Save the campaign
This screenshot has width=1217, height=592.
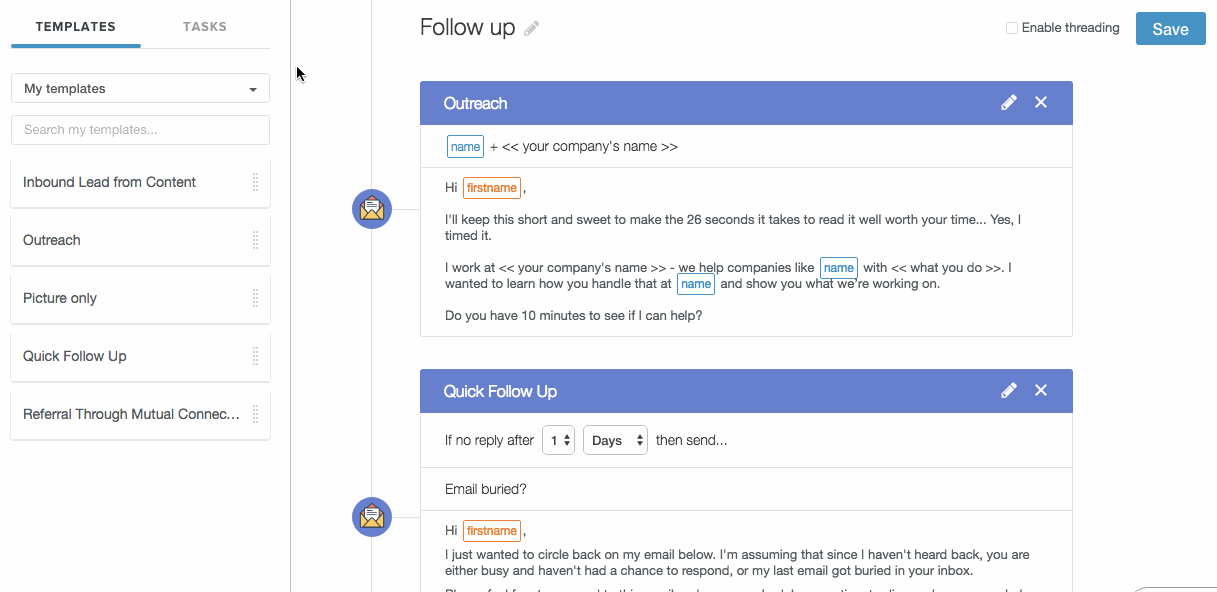click(x=1170, y=29)
